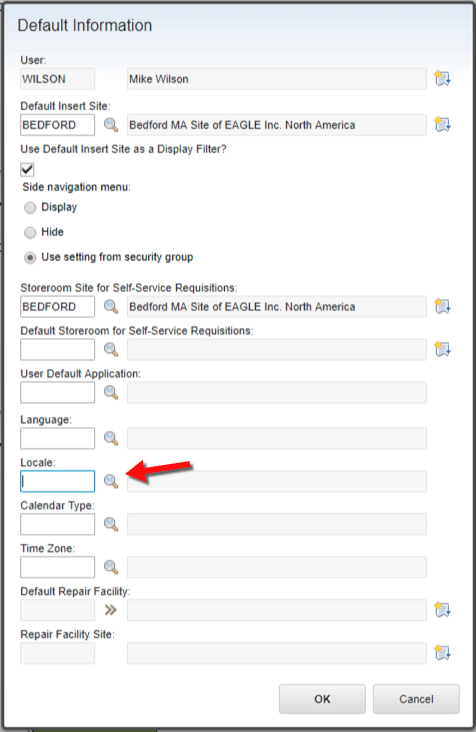The width and height of the screenshot is (476, 732).
Task: Click the Locale: label
Action: [x=38, y=462]
